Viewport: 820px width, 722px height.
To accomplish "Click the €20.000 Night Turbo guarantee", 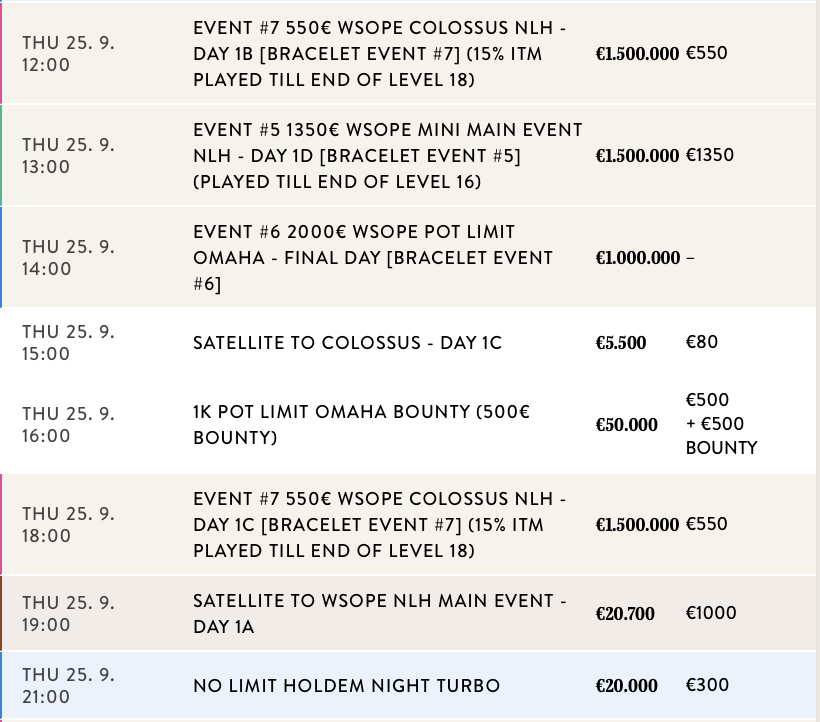I will (626, 686).
